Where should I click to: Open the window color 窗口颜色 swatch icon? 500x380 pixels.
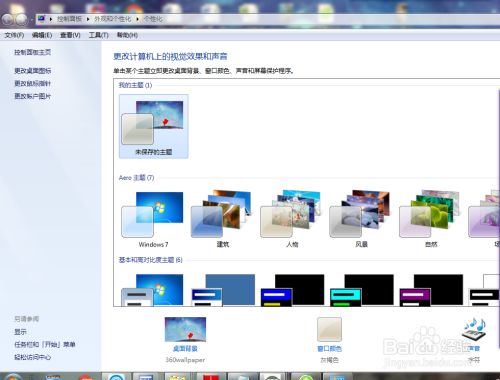[329, 329]
